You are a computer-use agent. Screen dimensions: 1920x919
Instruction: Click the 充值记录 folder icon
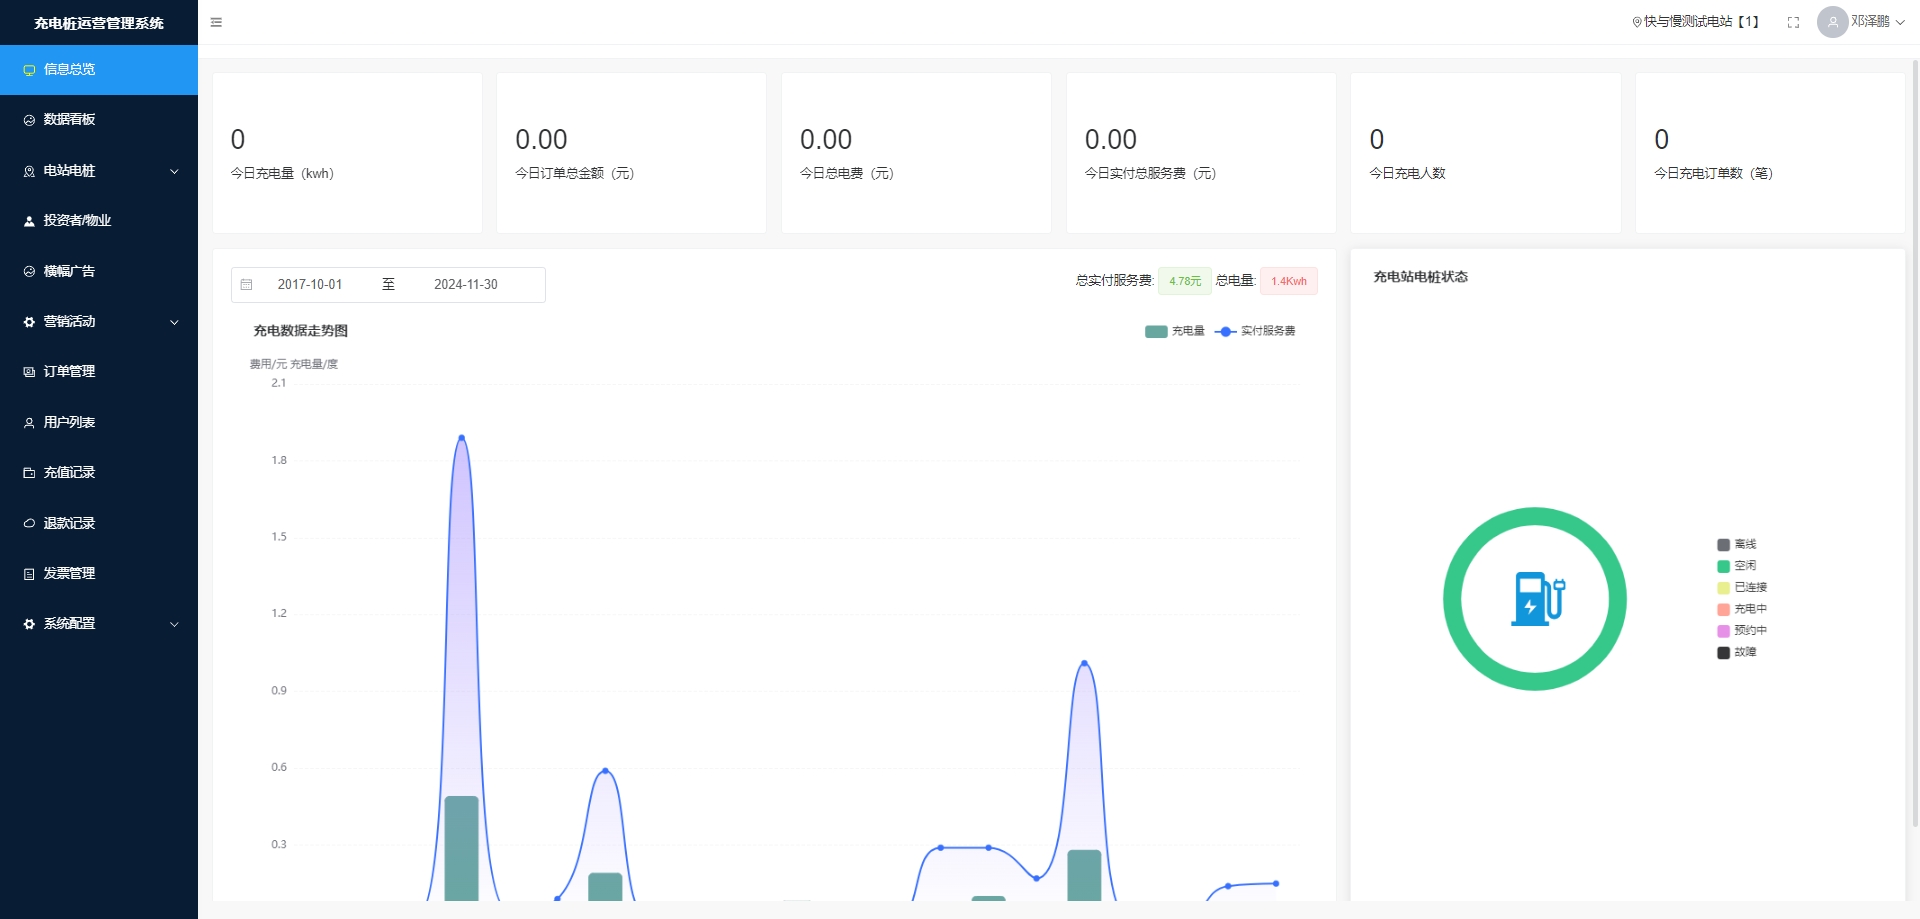coord(29,473)
